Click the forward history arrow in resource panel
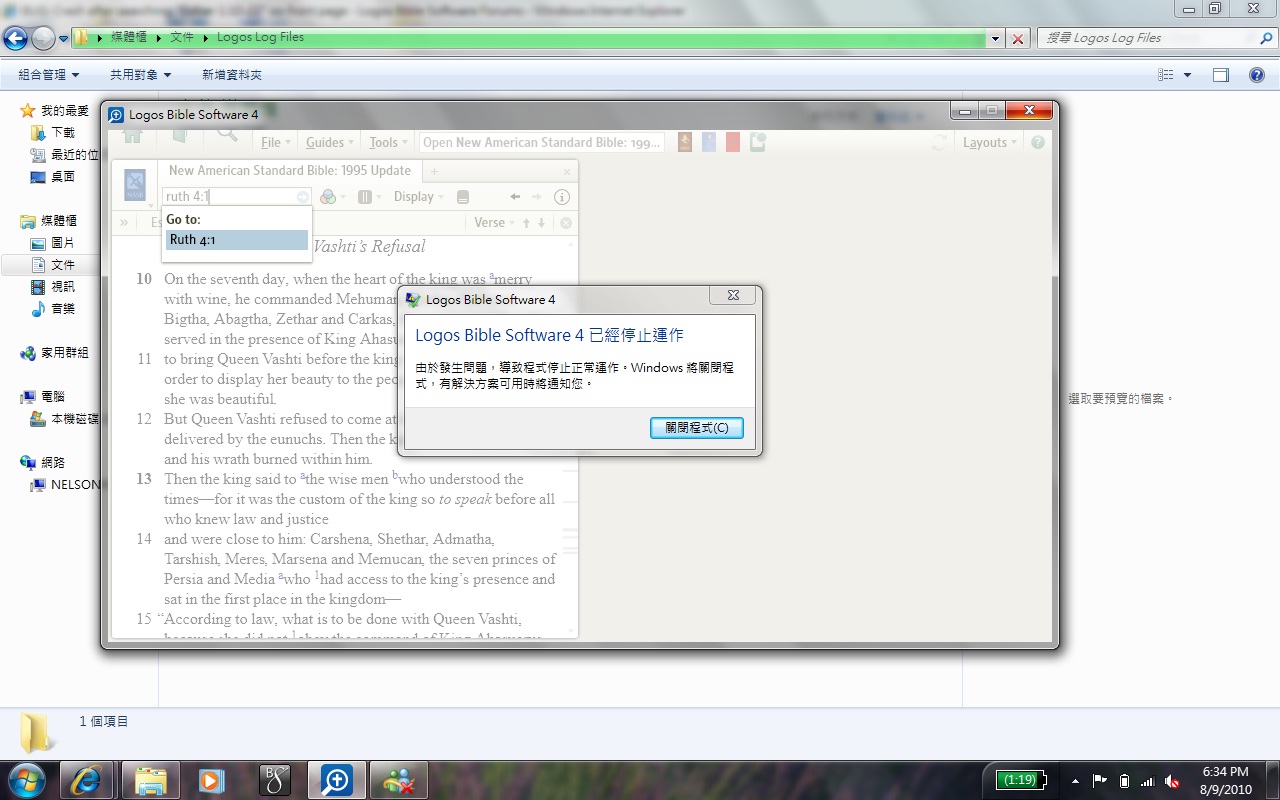 (x=537, y=197)
